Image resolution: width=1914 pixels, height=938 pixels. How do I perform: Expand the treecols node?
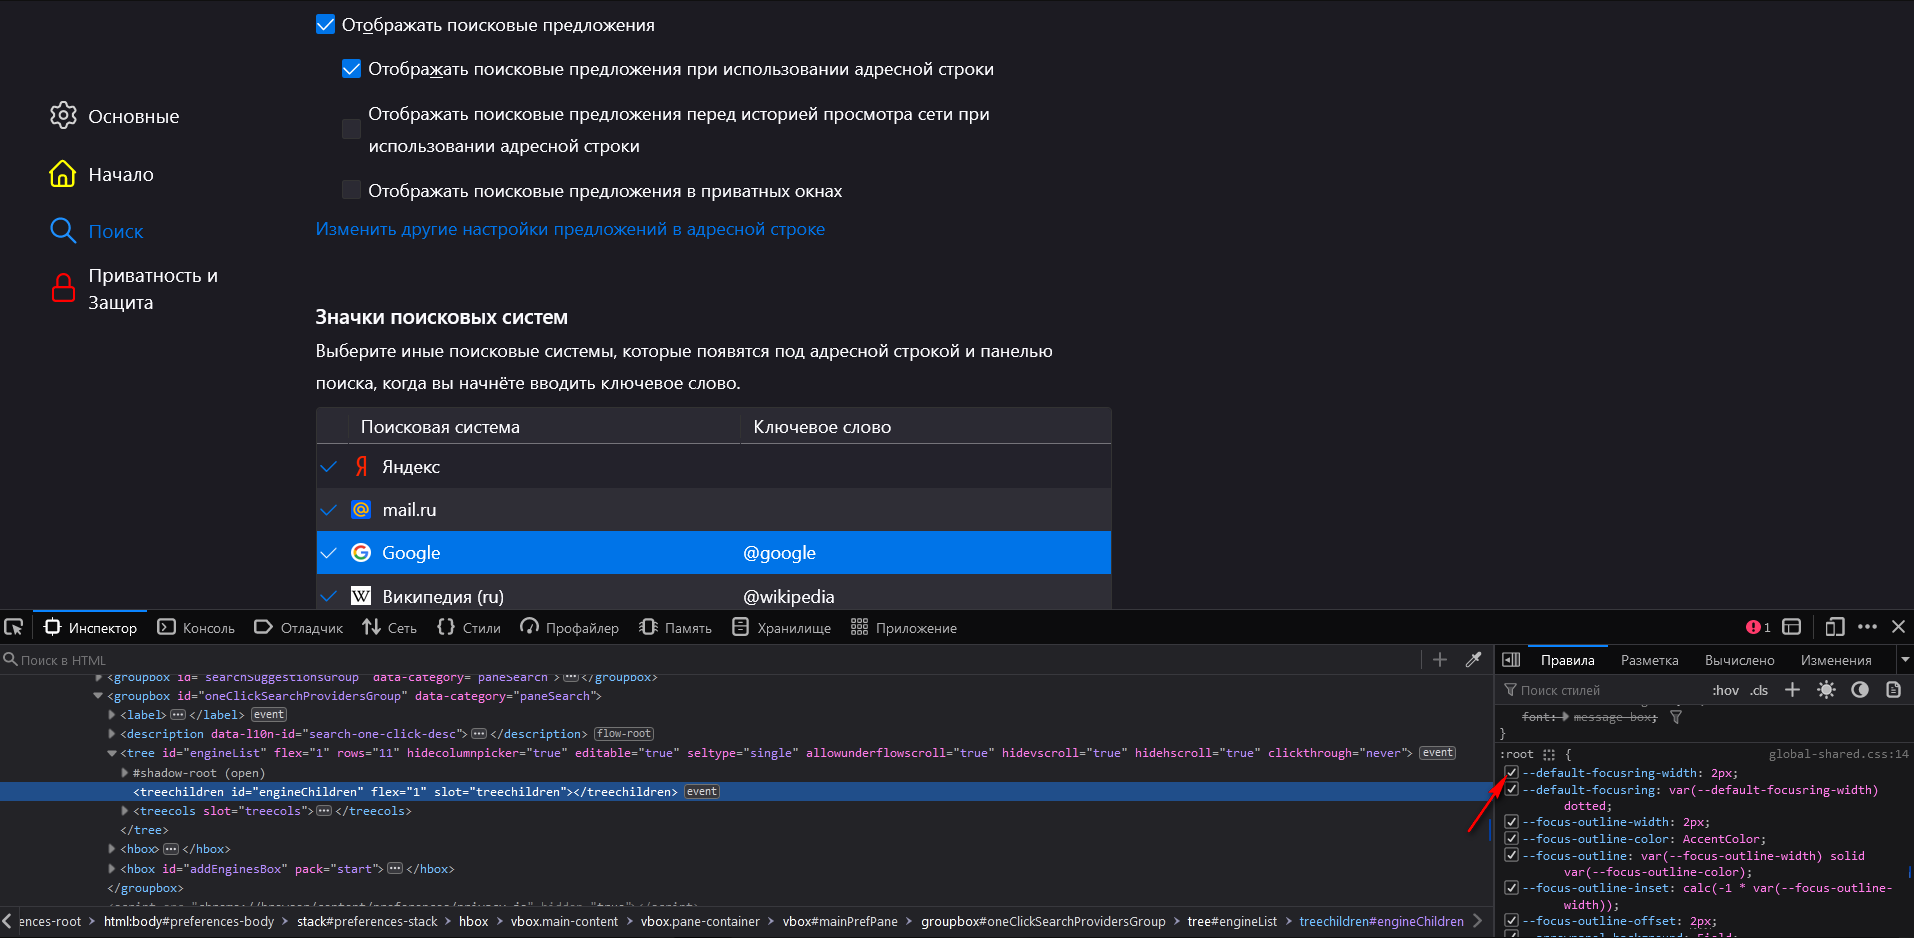point(124,811)
